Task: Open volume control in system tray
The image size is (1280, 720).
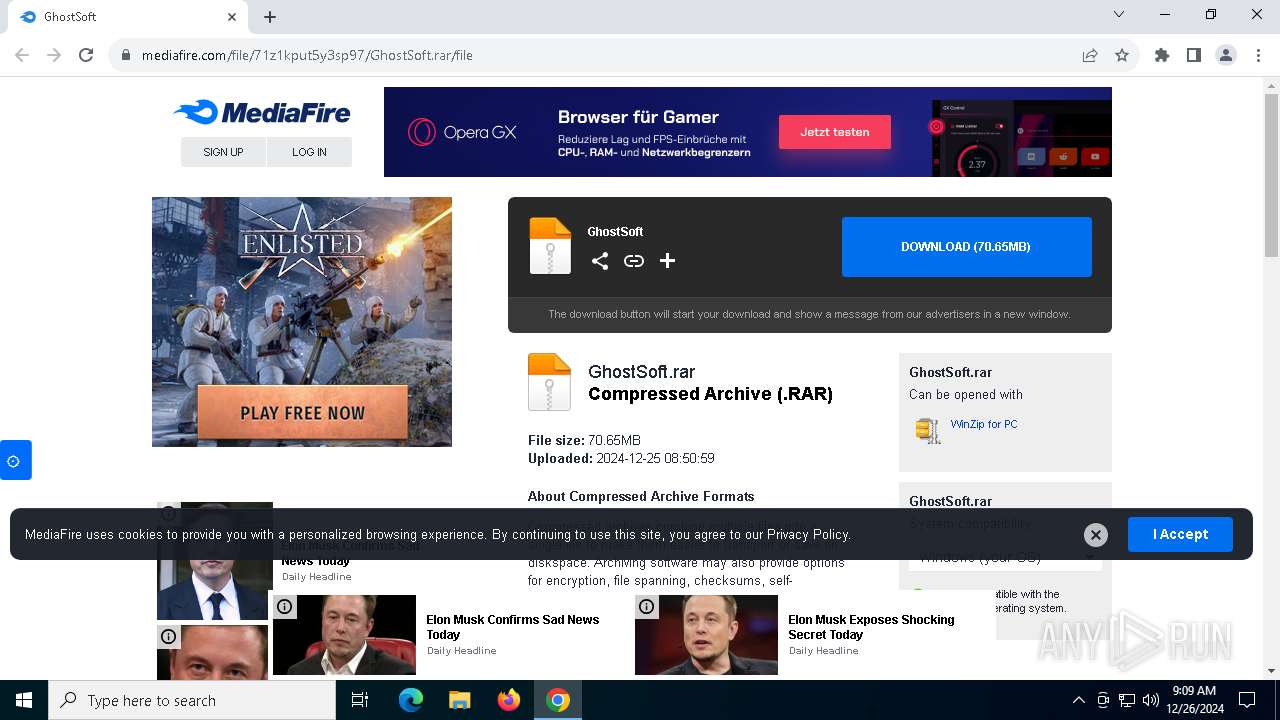Action: tap(1151, 700)
